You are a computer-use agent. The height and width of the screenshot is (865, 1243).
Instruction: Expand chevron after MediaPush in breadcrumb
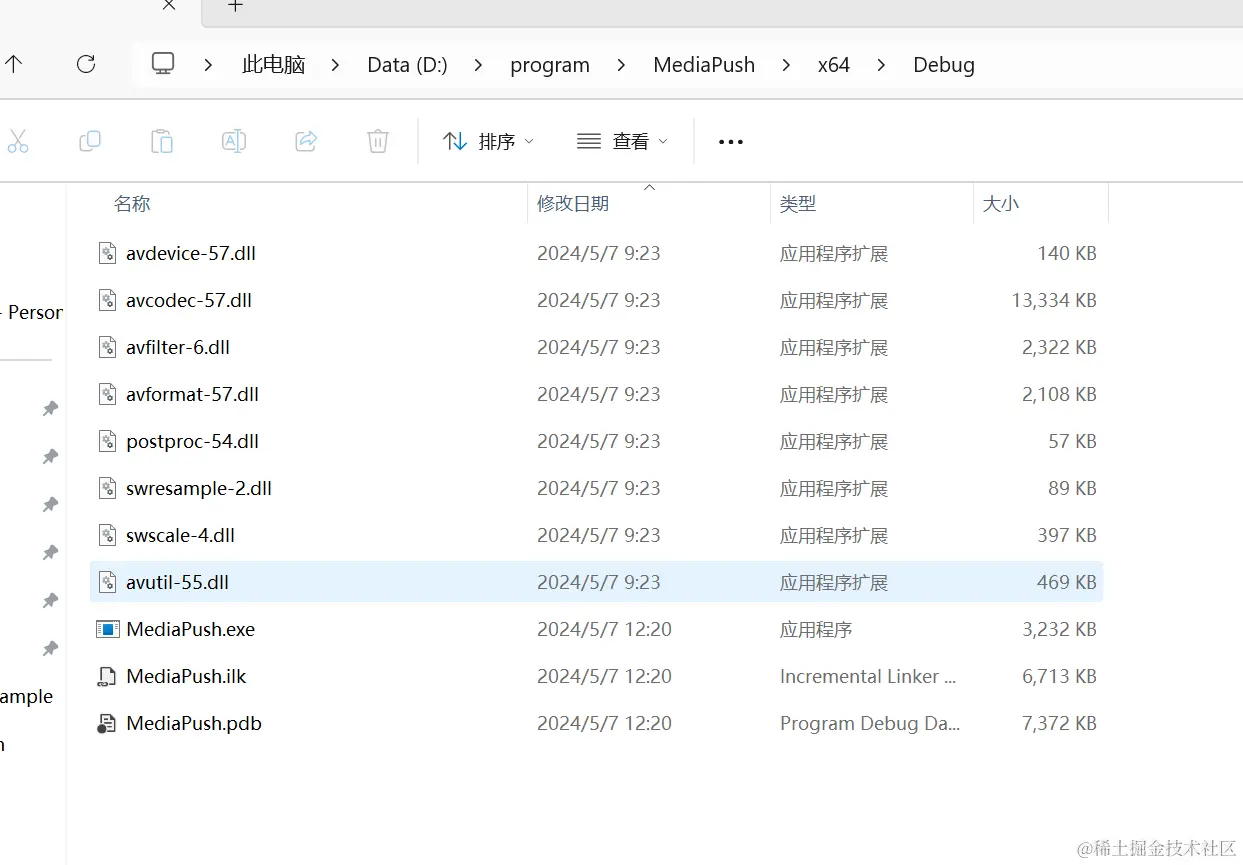pos(786,65)
